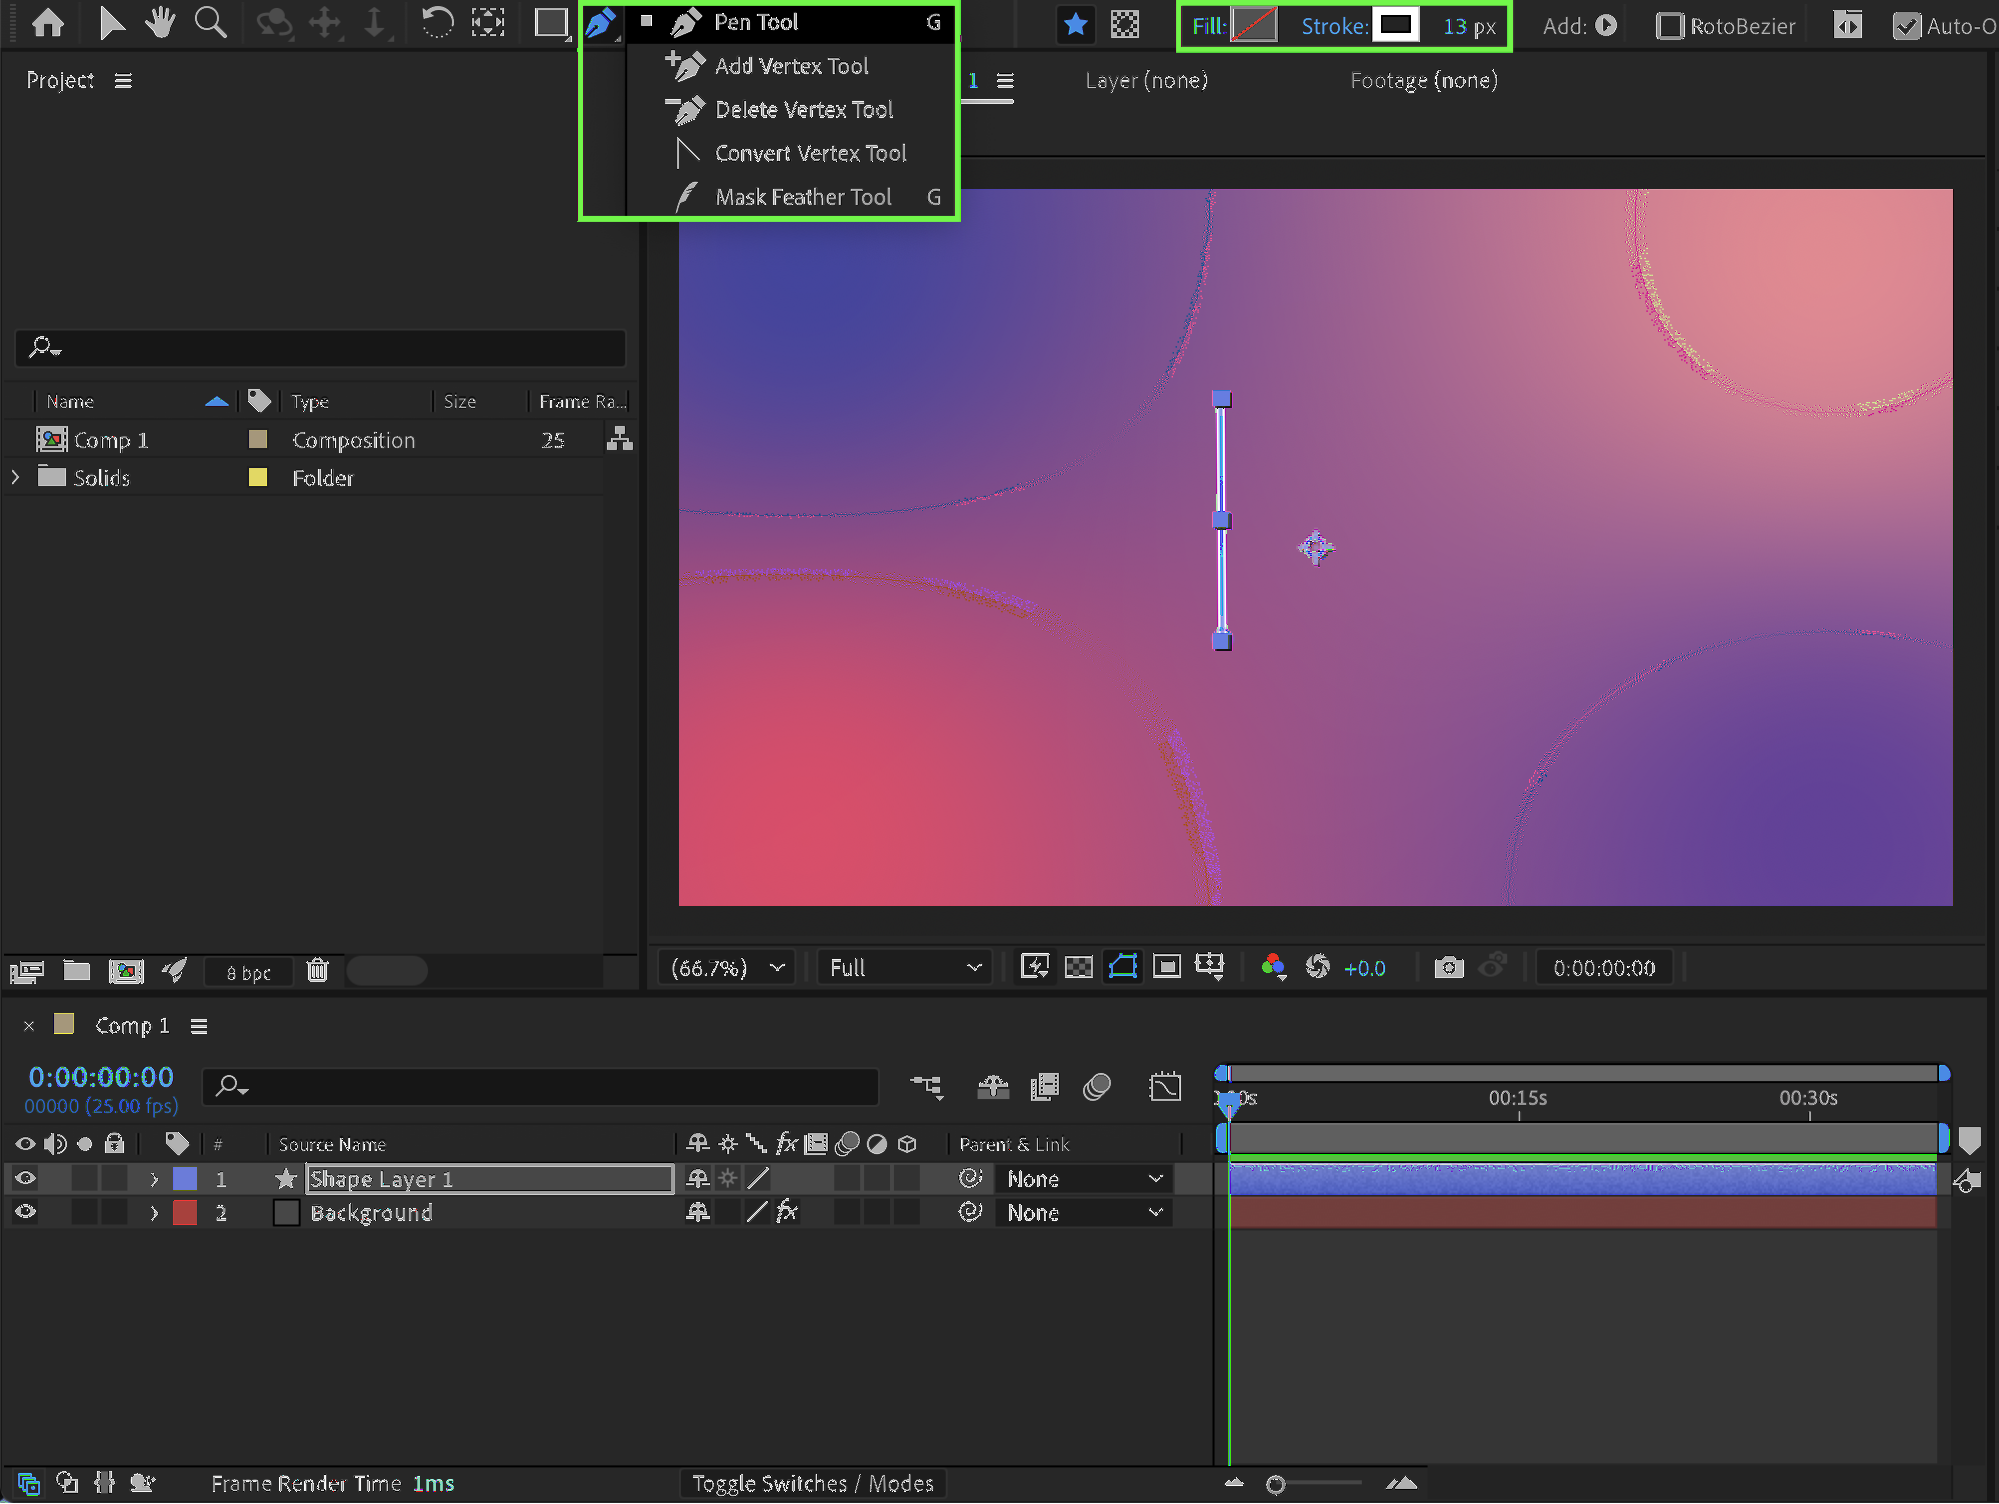Select the Hand tool

click(x=160, y=22)
